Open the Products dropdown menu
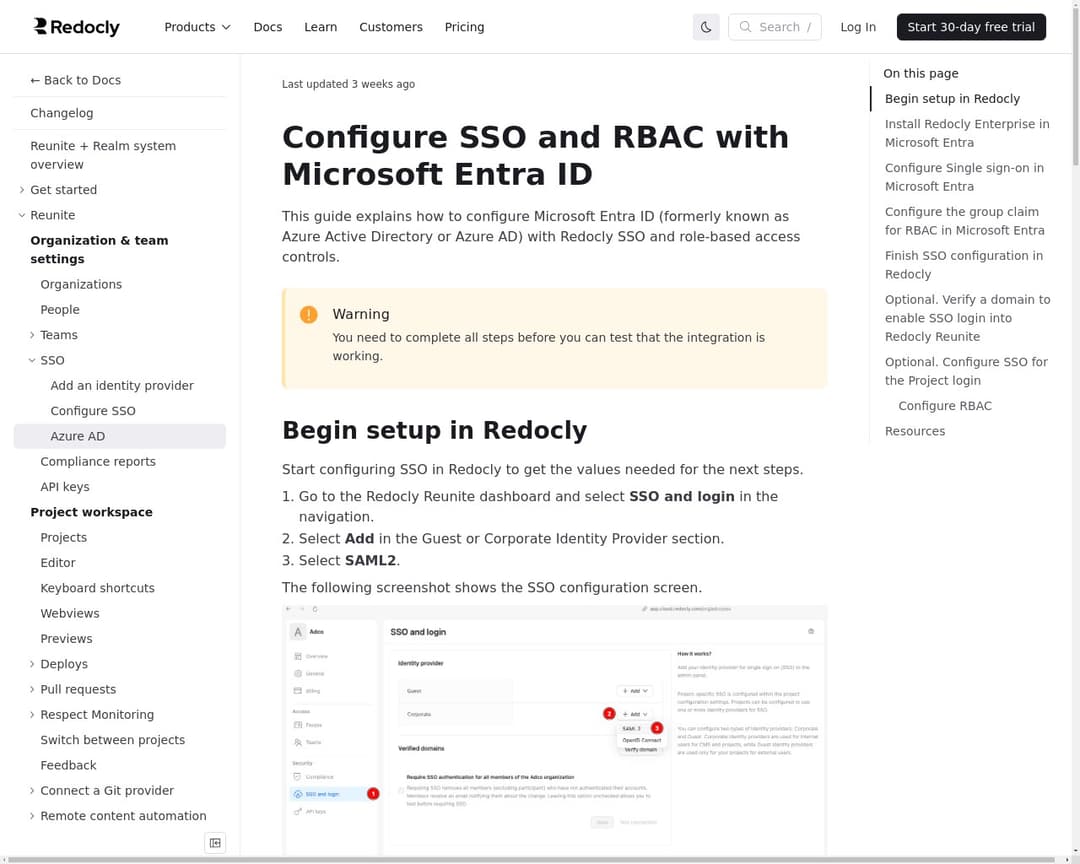1080x864 pixels. (197, 27)
